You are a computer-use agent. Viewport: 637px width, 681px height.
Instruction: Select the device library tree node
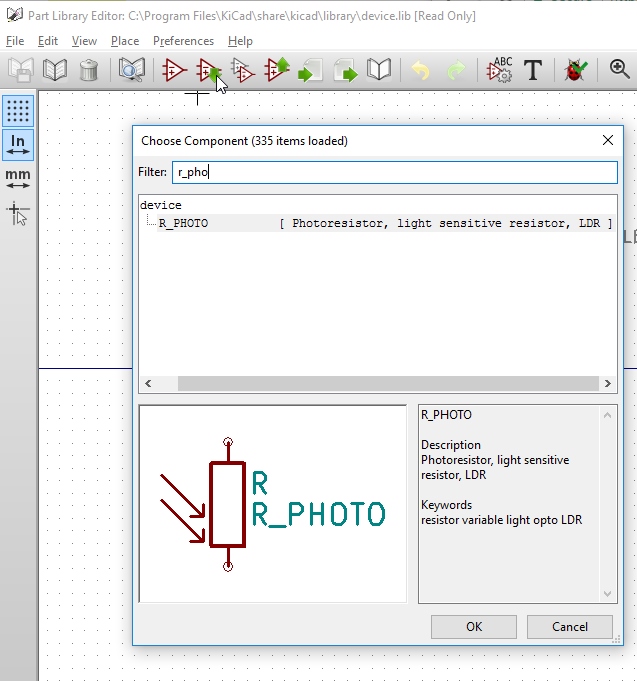click(161, 205)
